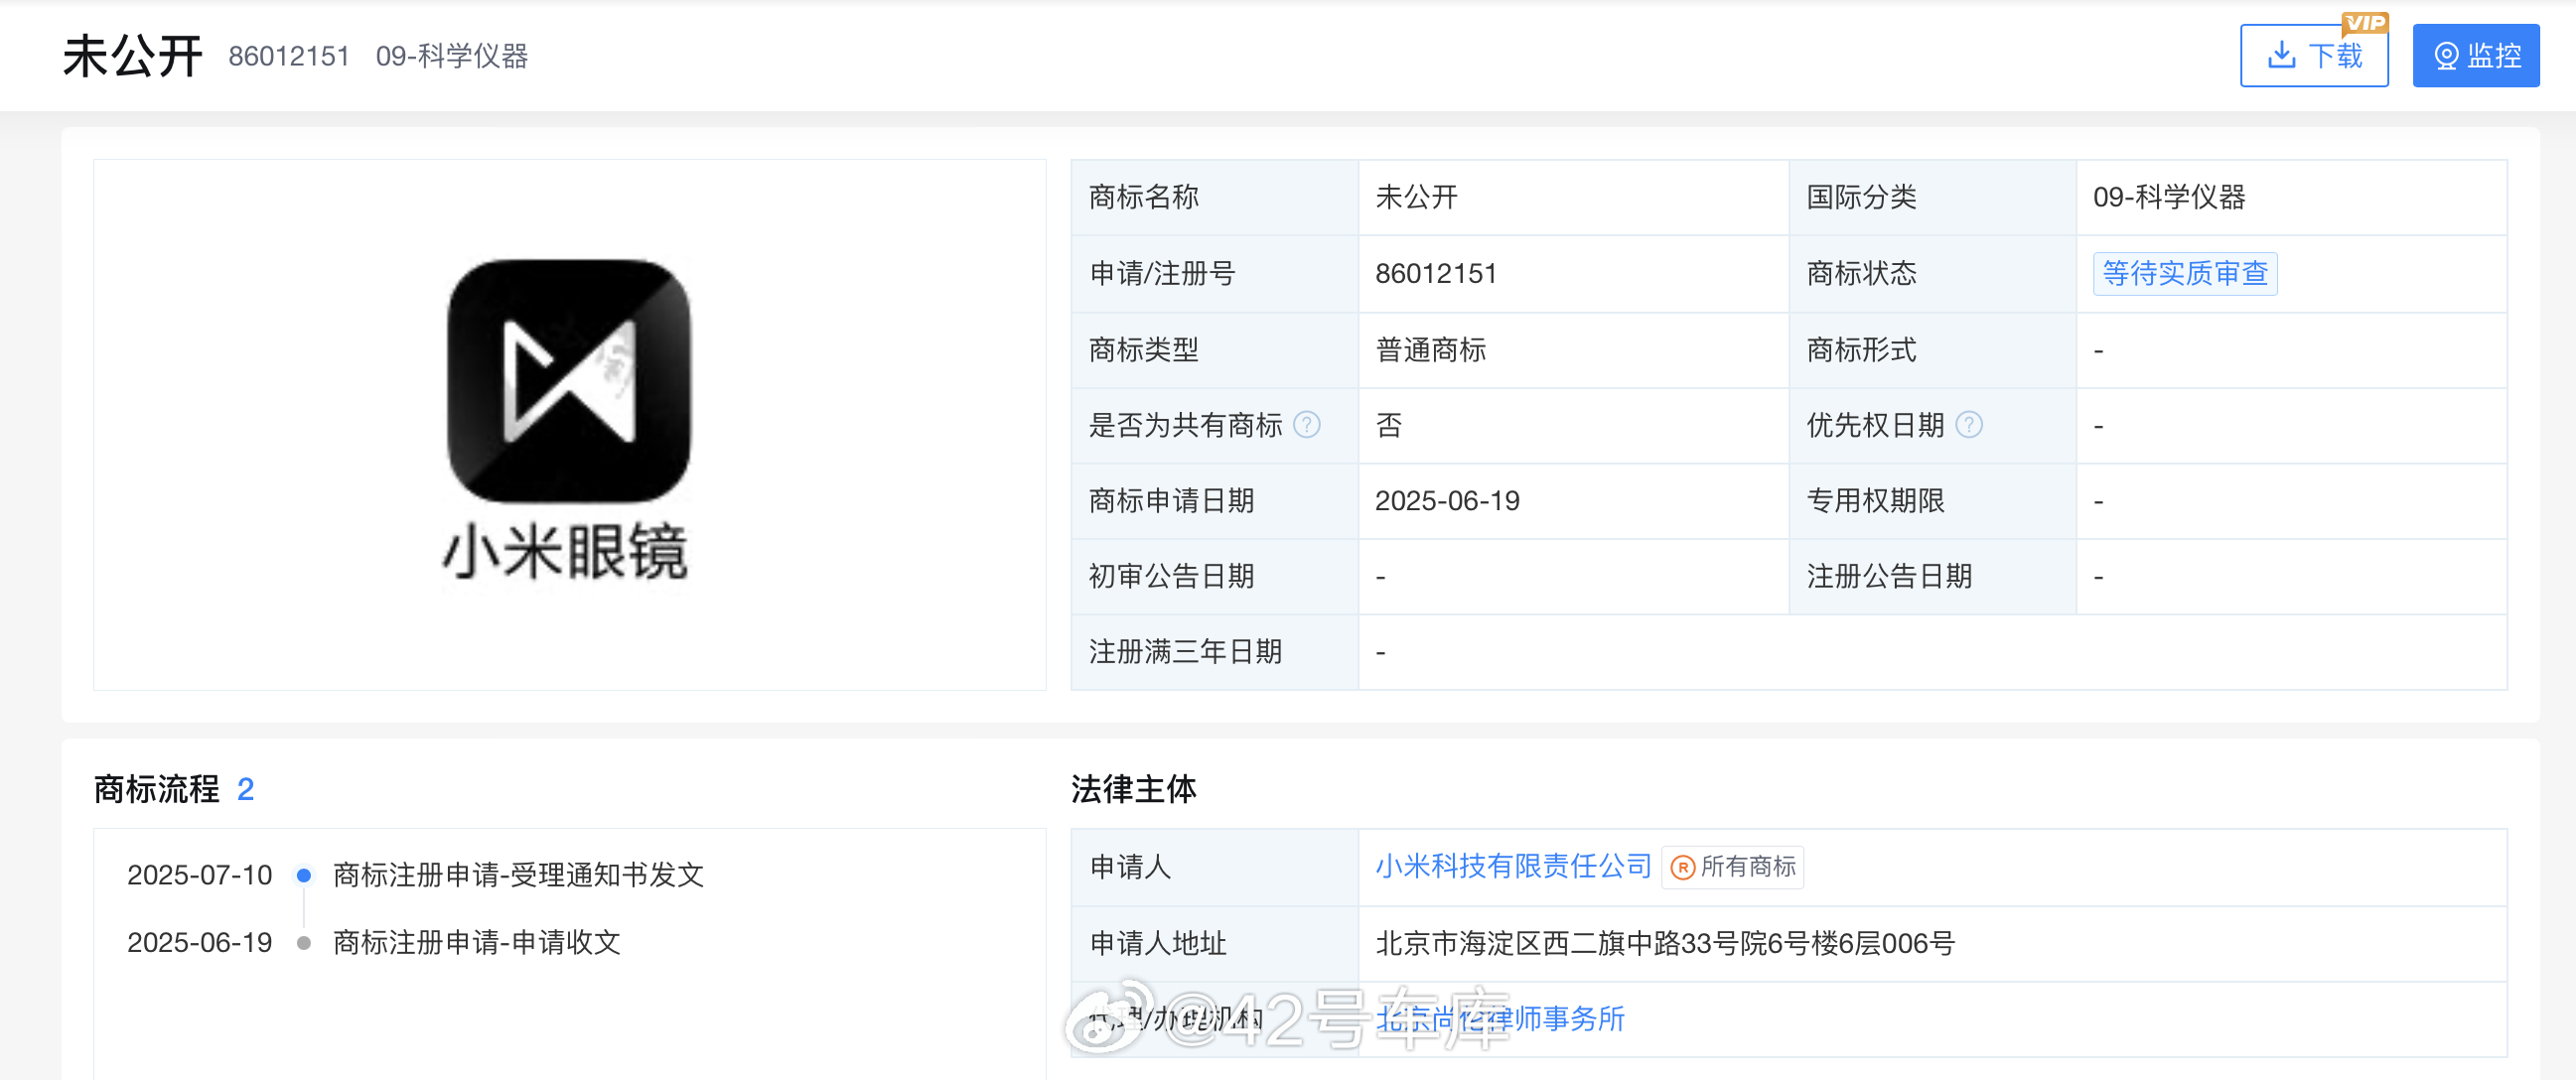Click the 商标流程 count number 2

[x=245, y=789]
